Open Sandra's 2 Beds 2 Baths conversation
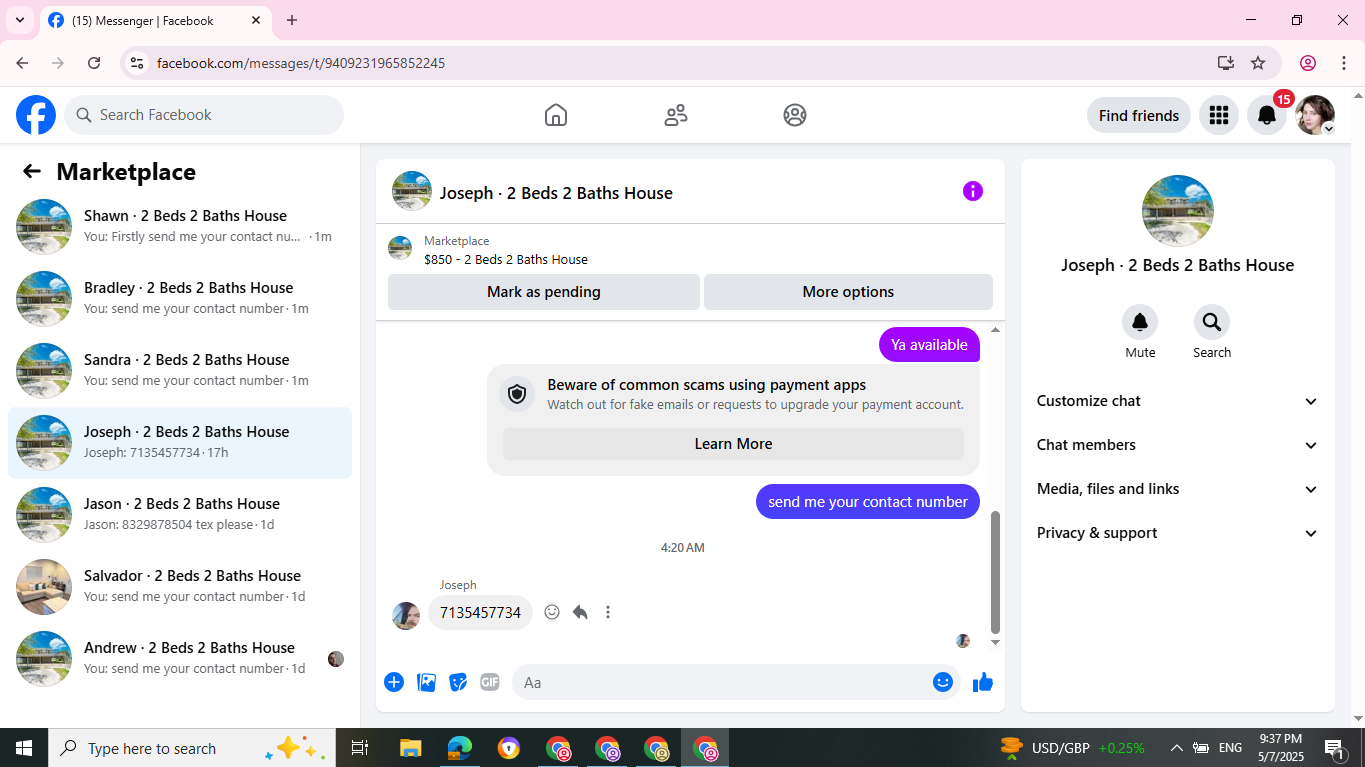The image size is (1365, 767). point(180,371)
